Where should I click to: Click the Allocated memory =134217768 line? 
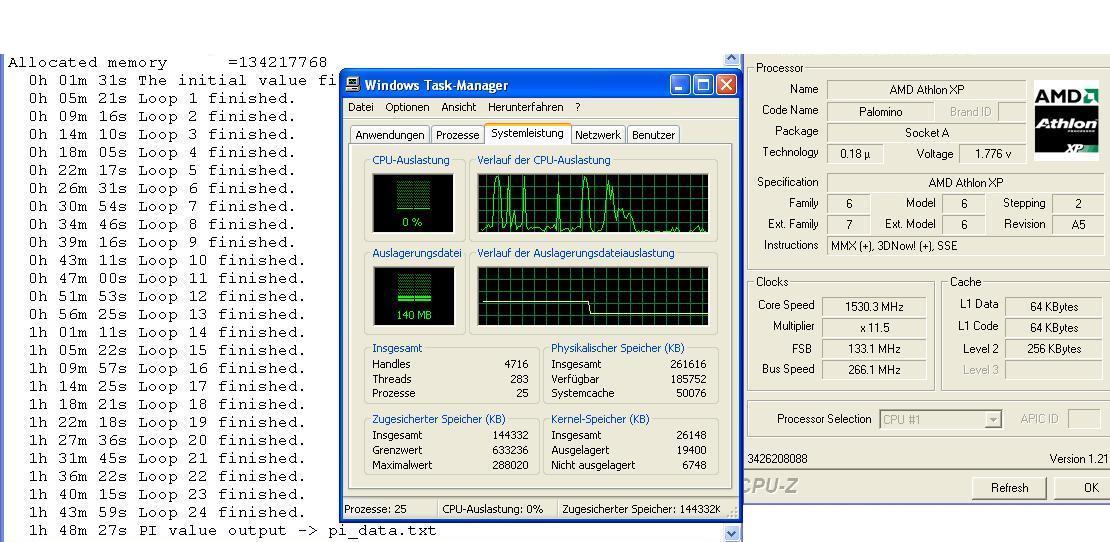(x=168, y=62)
